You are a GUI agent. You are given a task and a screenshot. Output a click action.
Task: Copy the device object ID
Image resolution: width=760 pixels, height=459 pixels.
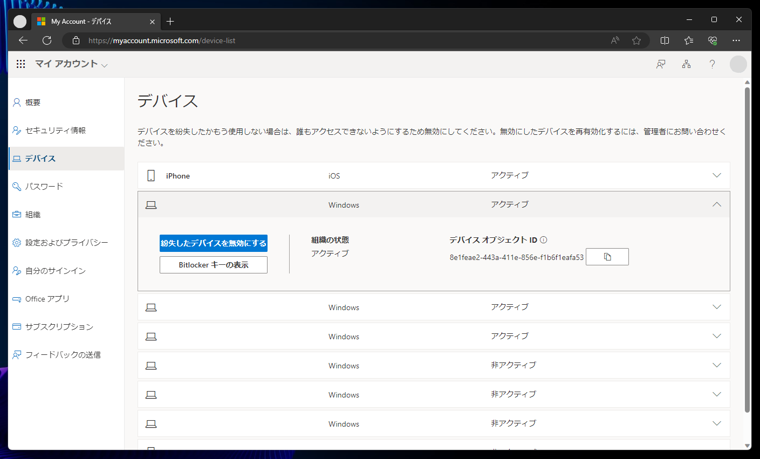click(x=607, y=257)
